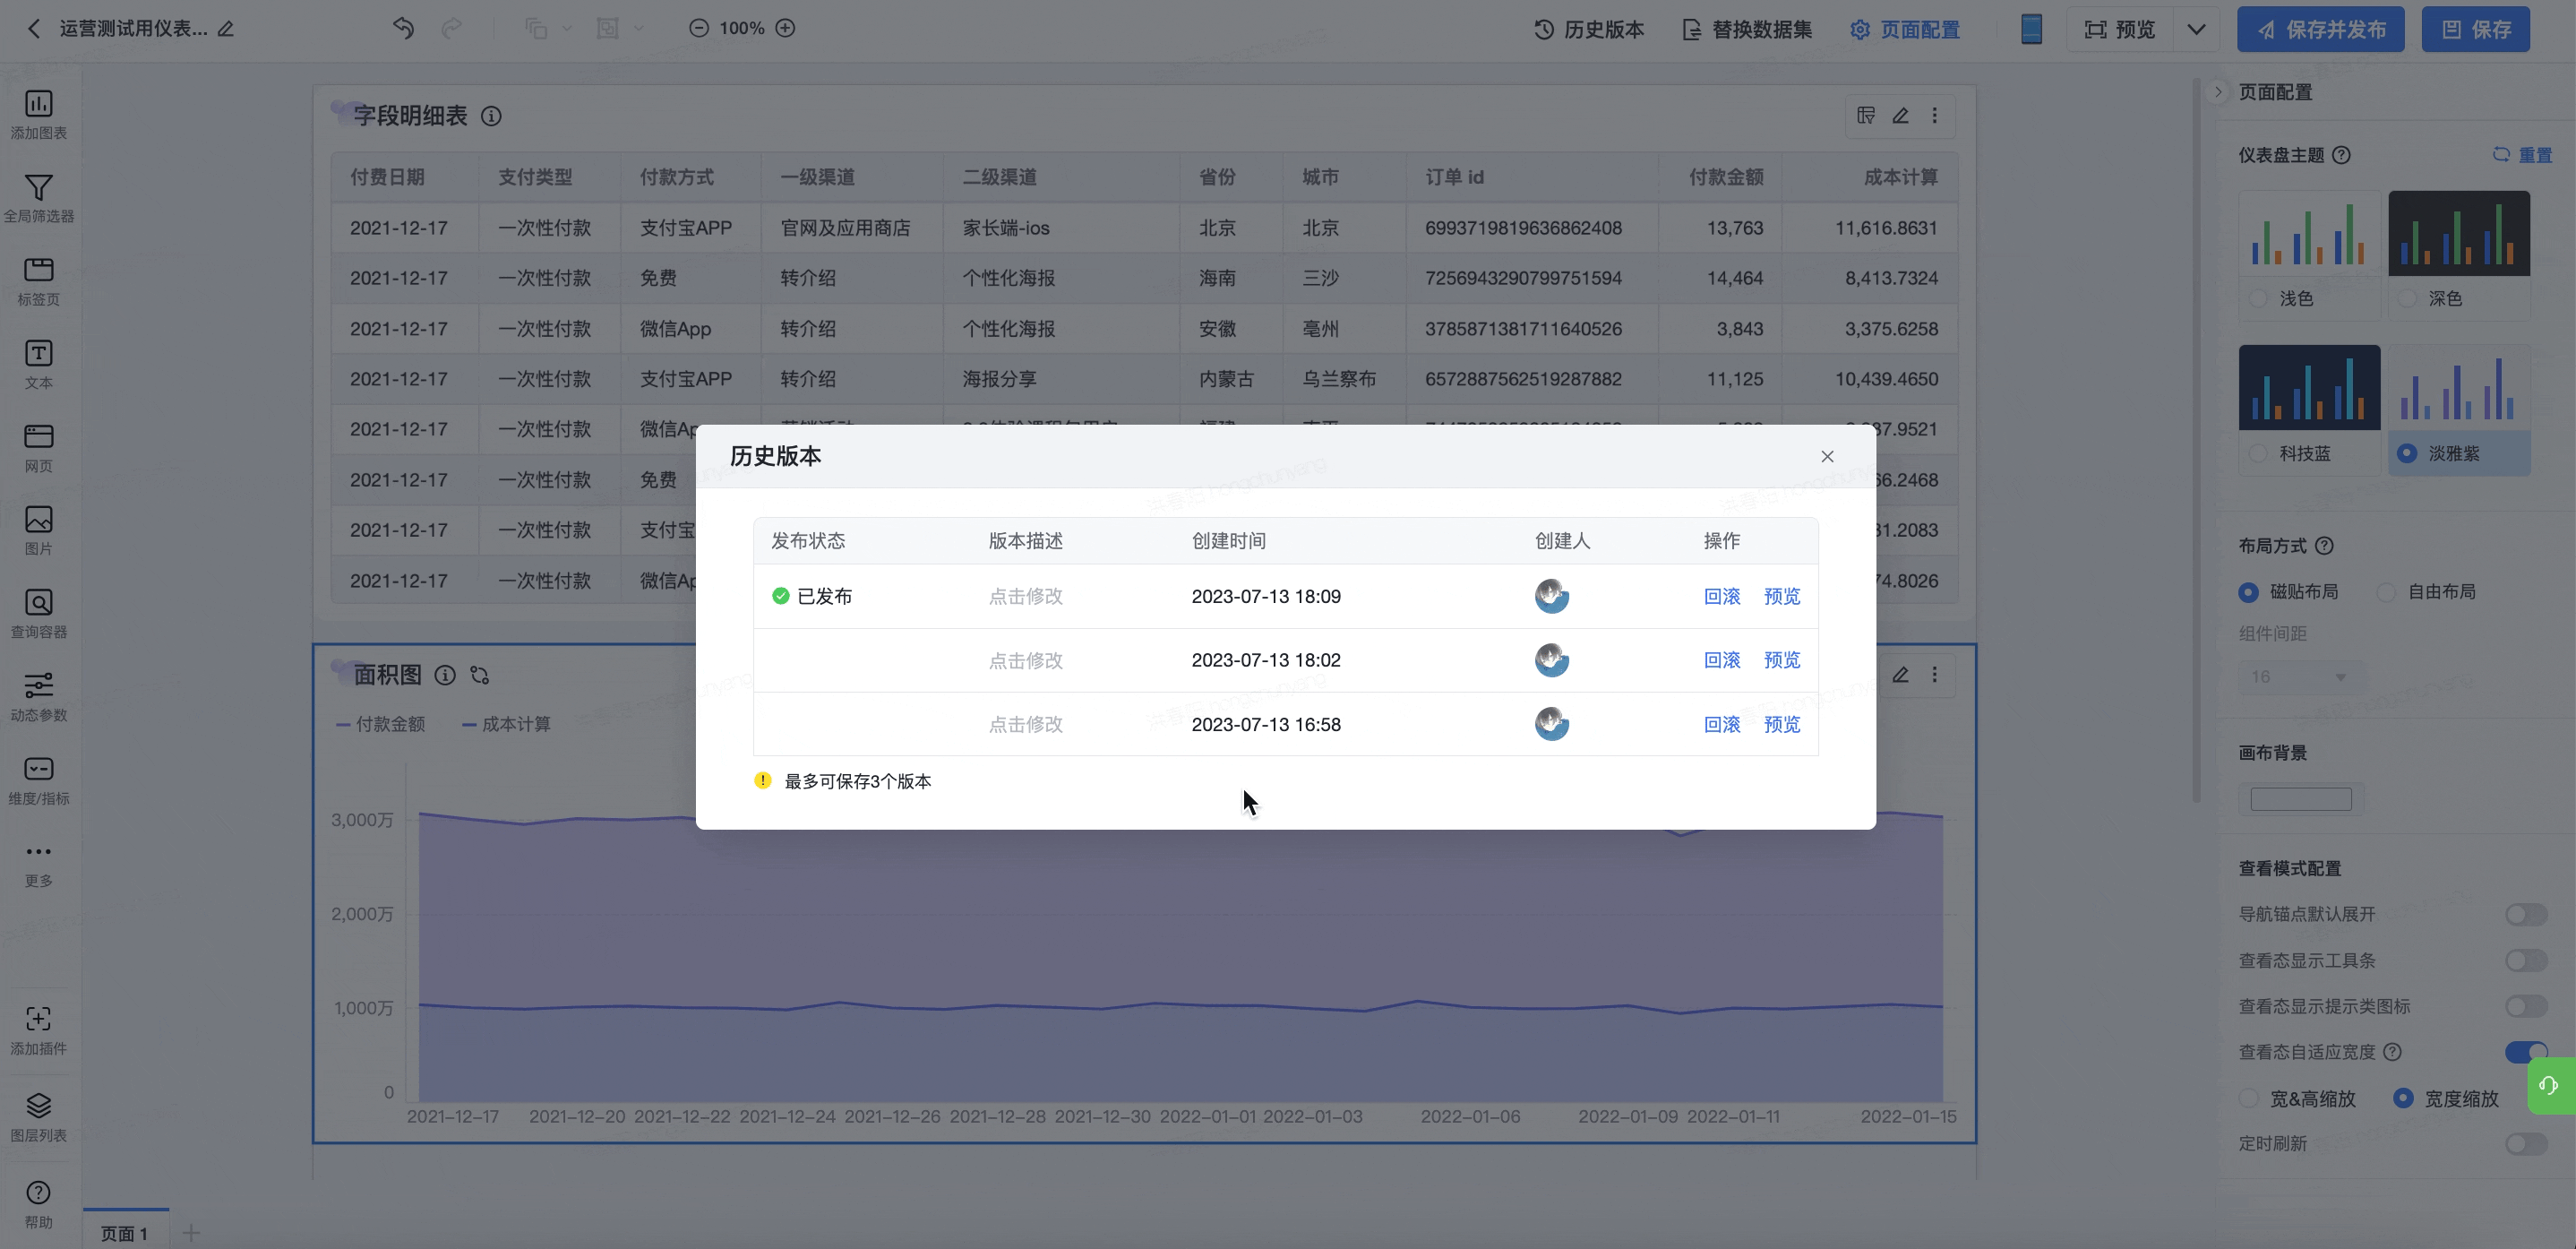Open the Replace Dataset (替换数据集) menu
2576x1249 pixels.
click(x=1747, y=29)
